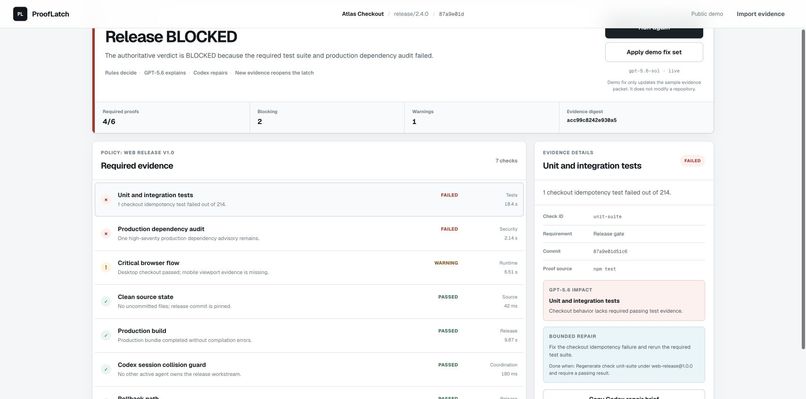
Task: Click the passed check icon for Codex session collision guard
Action: [x=106, y=369]
